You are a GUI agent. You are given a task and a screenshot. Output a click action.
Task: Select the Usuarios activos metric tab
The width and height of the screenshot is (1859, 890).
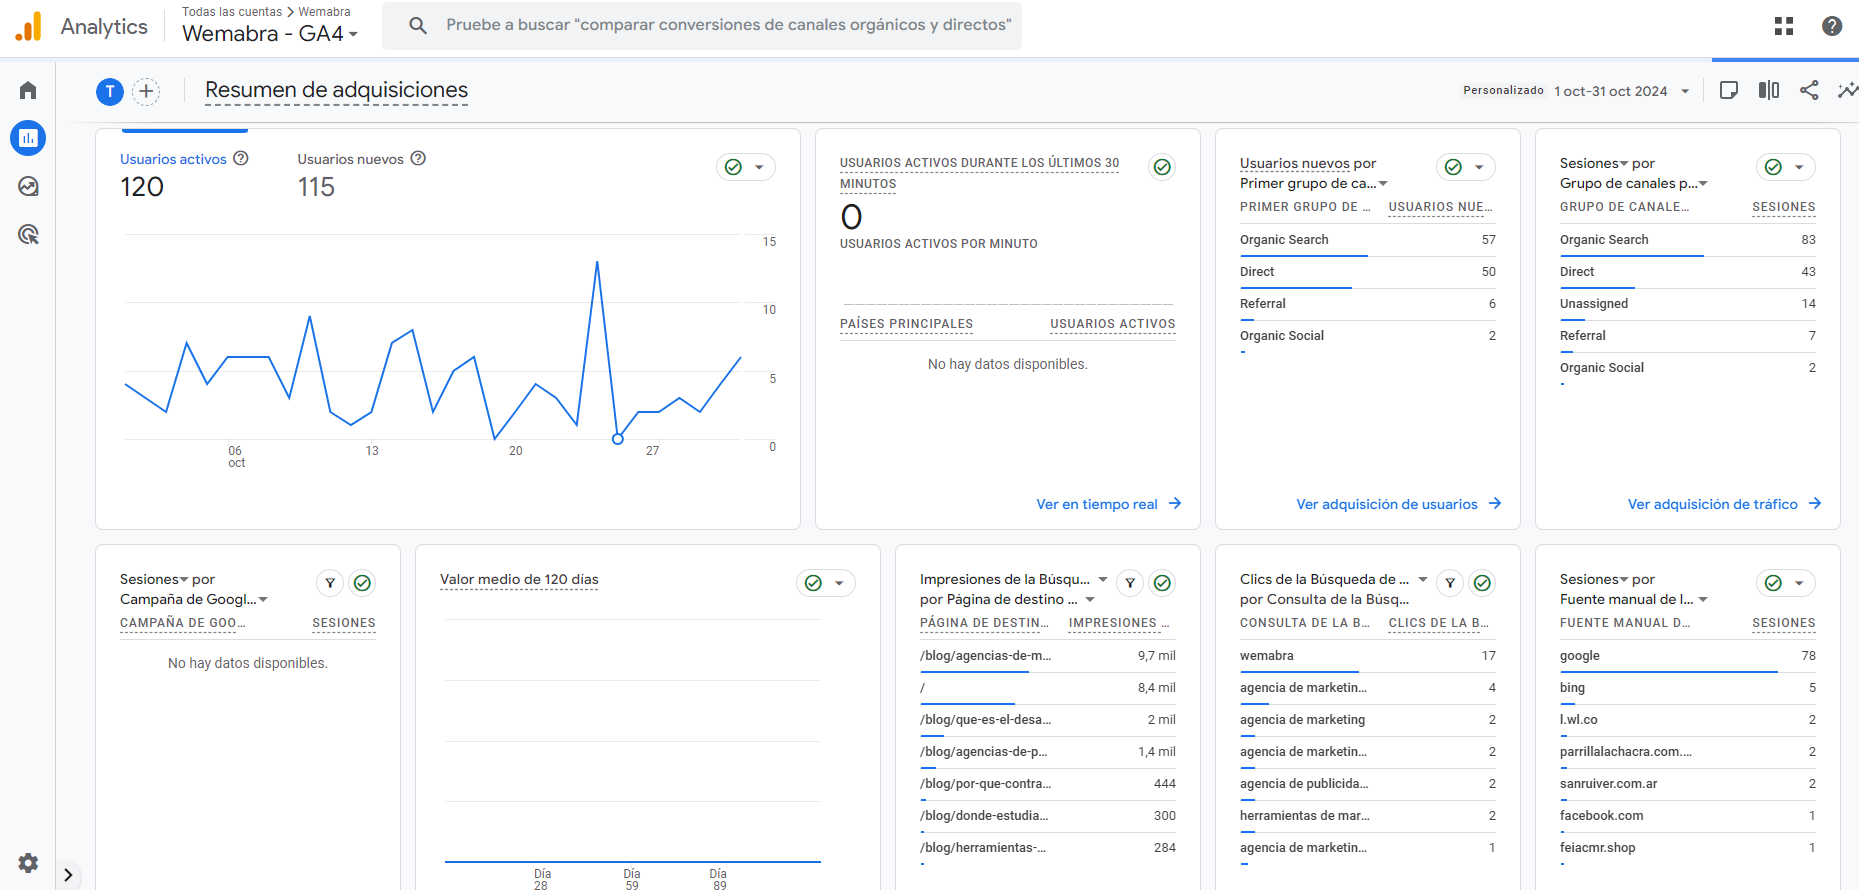tap(173, 160)
